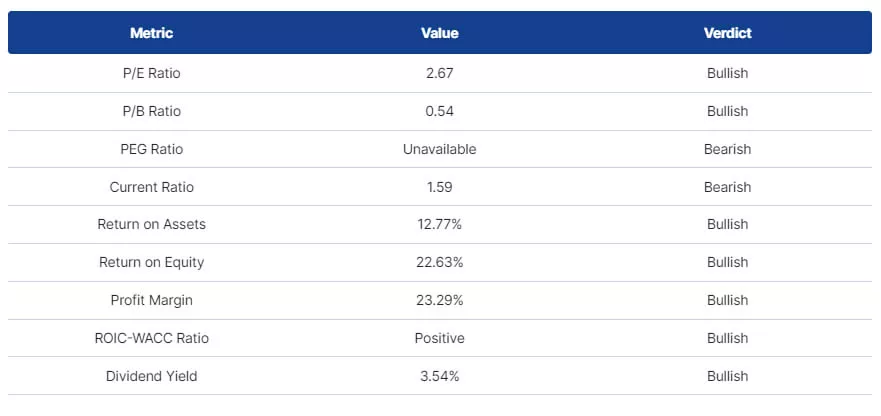This screenshot has width=881, height=416.
Task: Select the Unavailable PEG value cell
Action: point(440,149)
